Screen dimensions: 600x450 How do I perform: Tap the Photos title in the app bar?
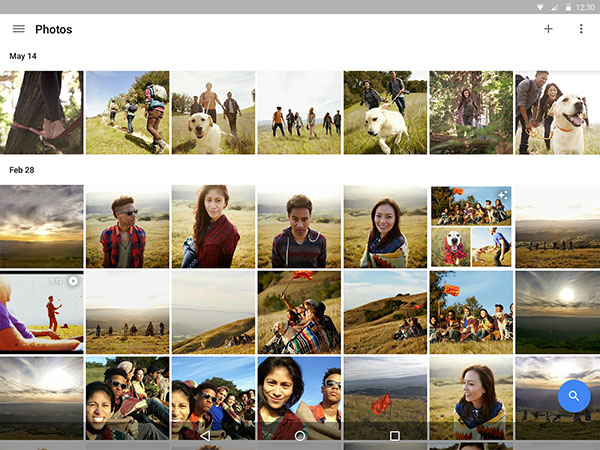pos(53,29)
